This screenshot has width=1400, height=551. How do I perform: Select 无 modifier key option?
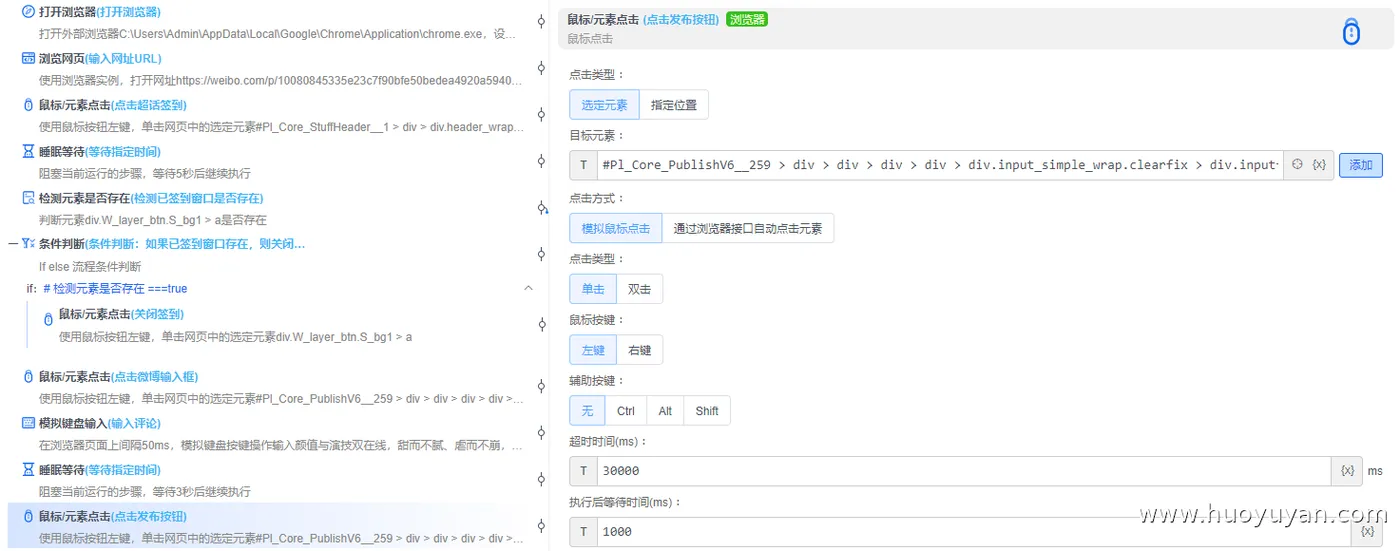point(587,411)
